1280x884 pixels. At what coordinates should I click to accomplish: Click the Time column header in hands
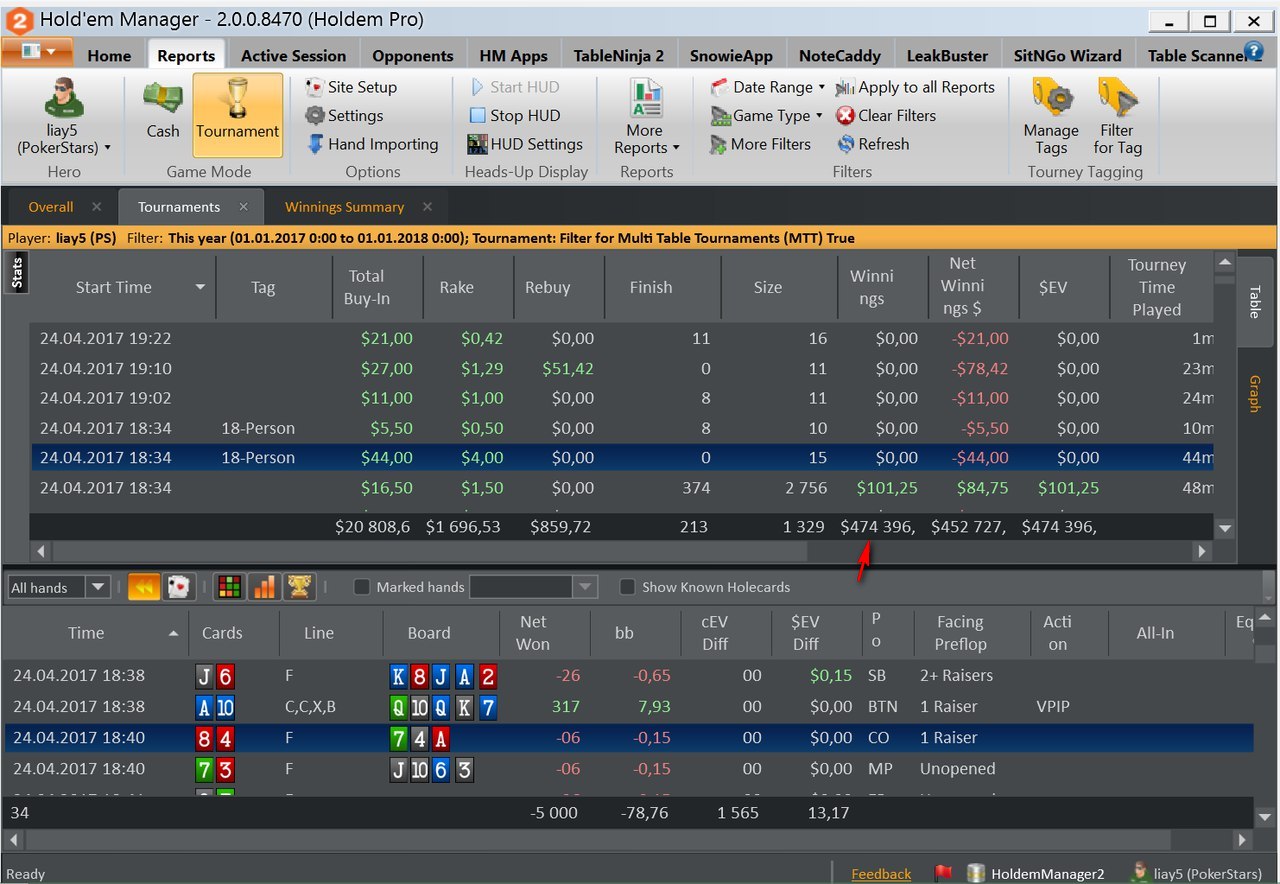86,633
